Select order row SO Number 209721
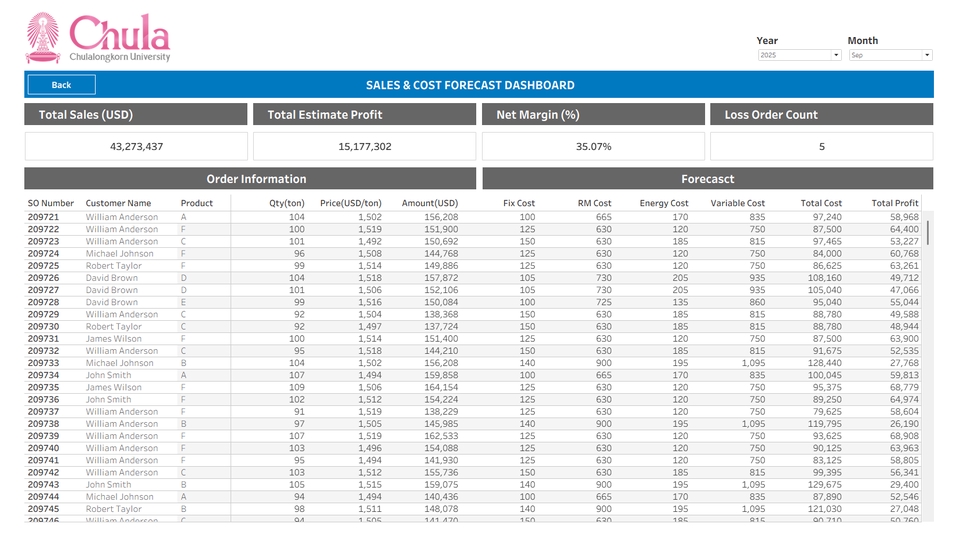Image resolution: width=960 pixels, height=542 pixels. pyautogui.click(x=44, y=217)
